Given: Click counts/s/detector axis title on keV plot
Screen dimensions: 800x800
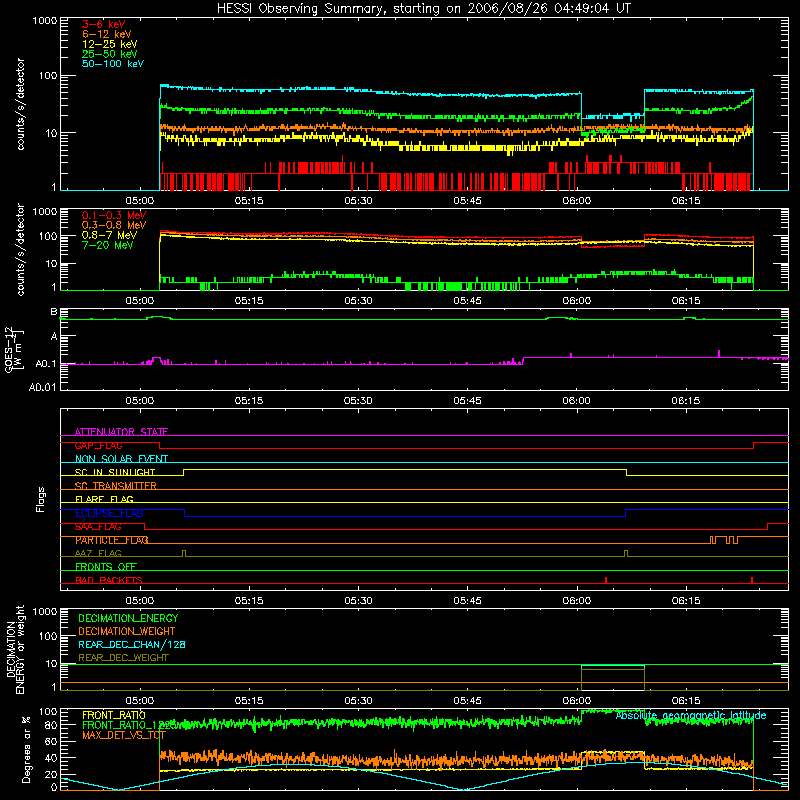Looking at the screenshot, I should pyautogui.click(x=20, y=104).
